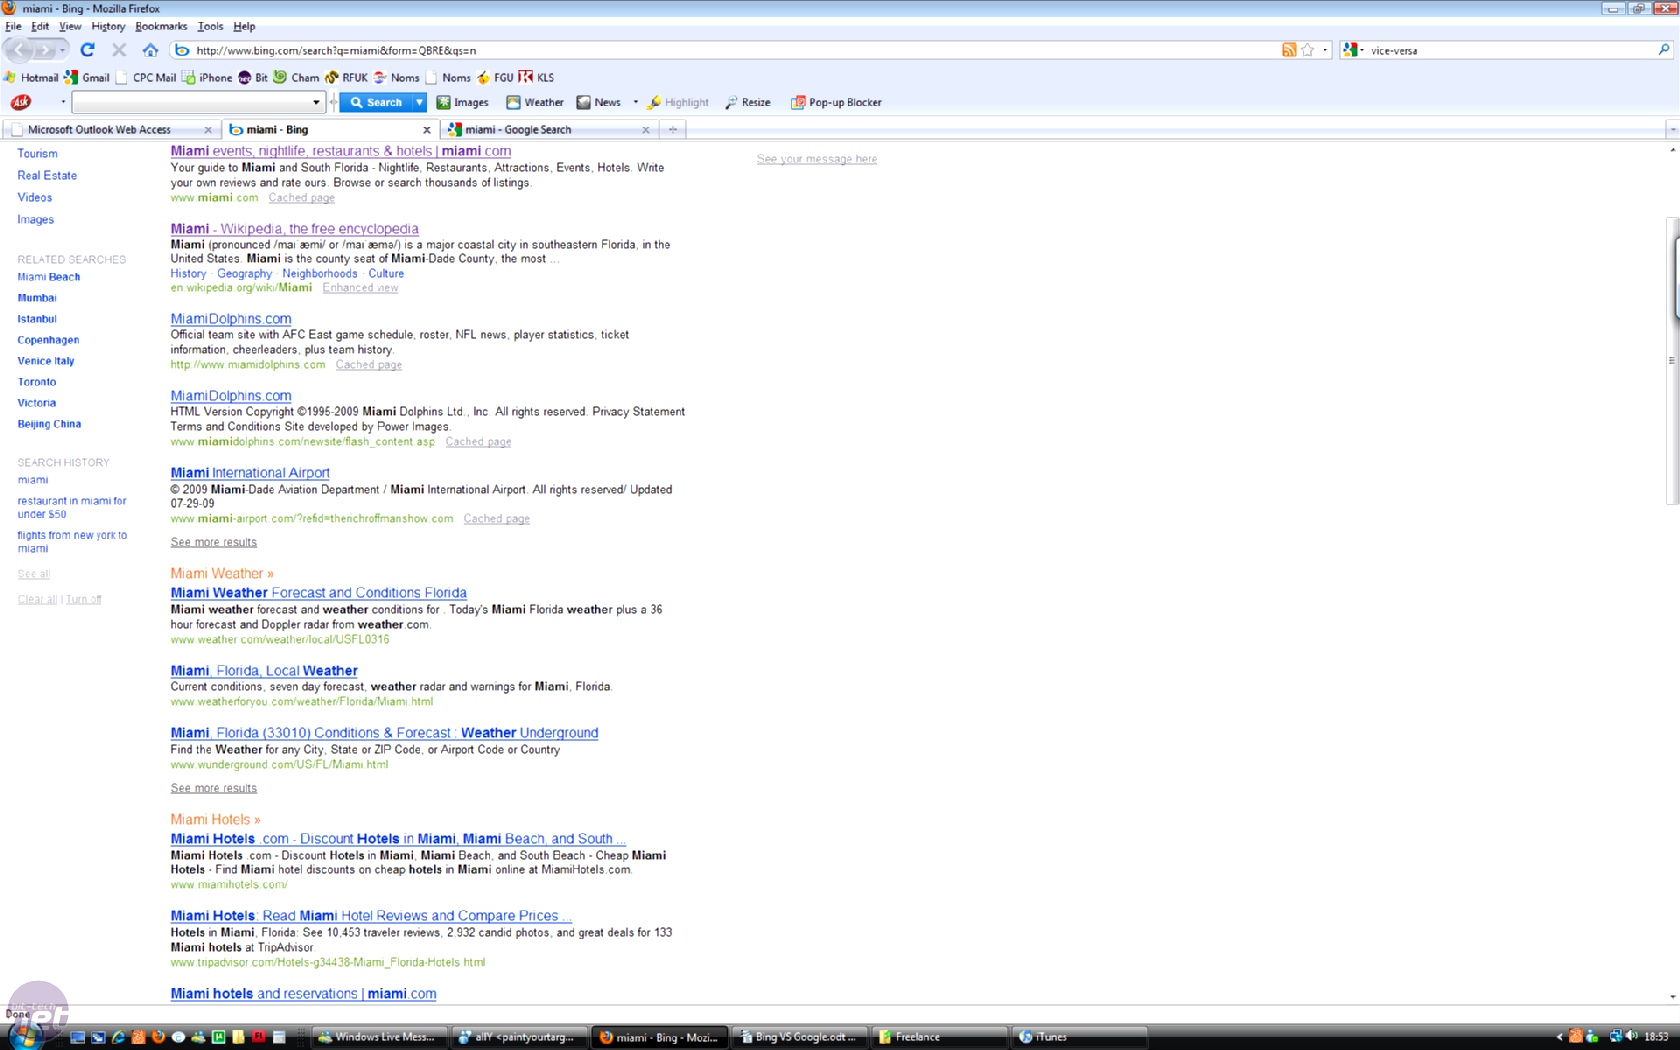This screenshot has height=1050, width=1680.
Task: Click News on the Ask toolbar
Action: pyautogui.click(x=599, y=102)
